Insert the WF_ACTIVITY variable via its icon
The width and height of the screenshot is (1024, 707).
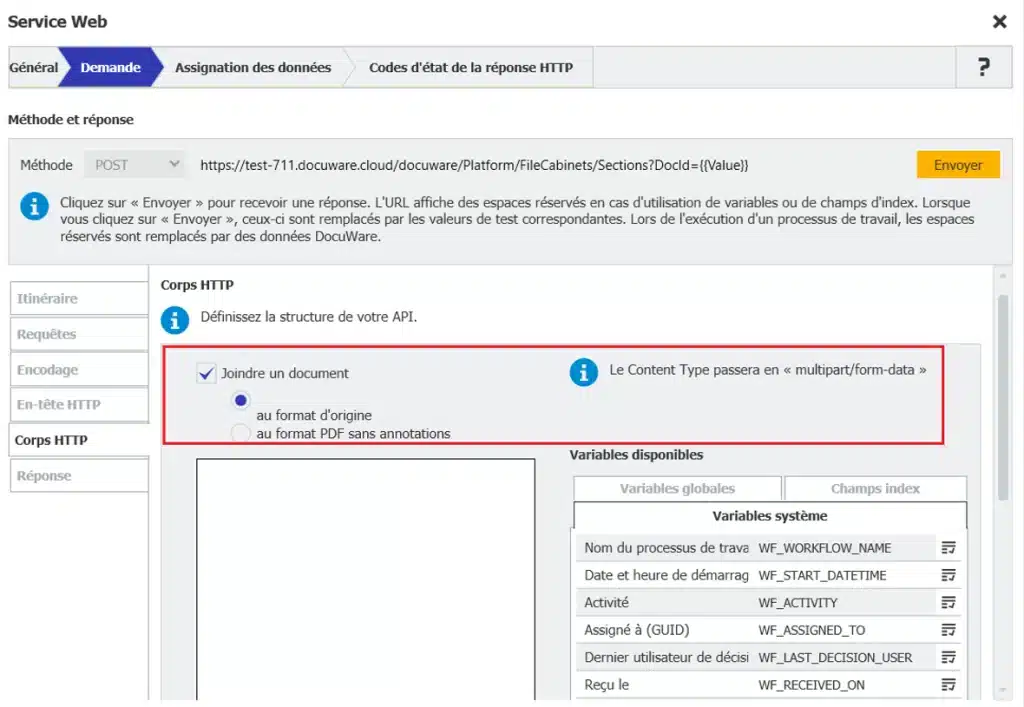coord(948,602)
